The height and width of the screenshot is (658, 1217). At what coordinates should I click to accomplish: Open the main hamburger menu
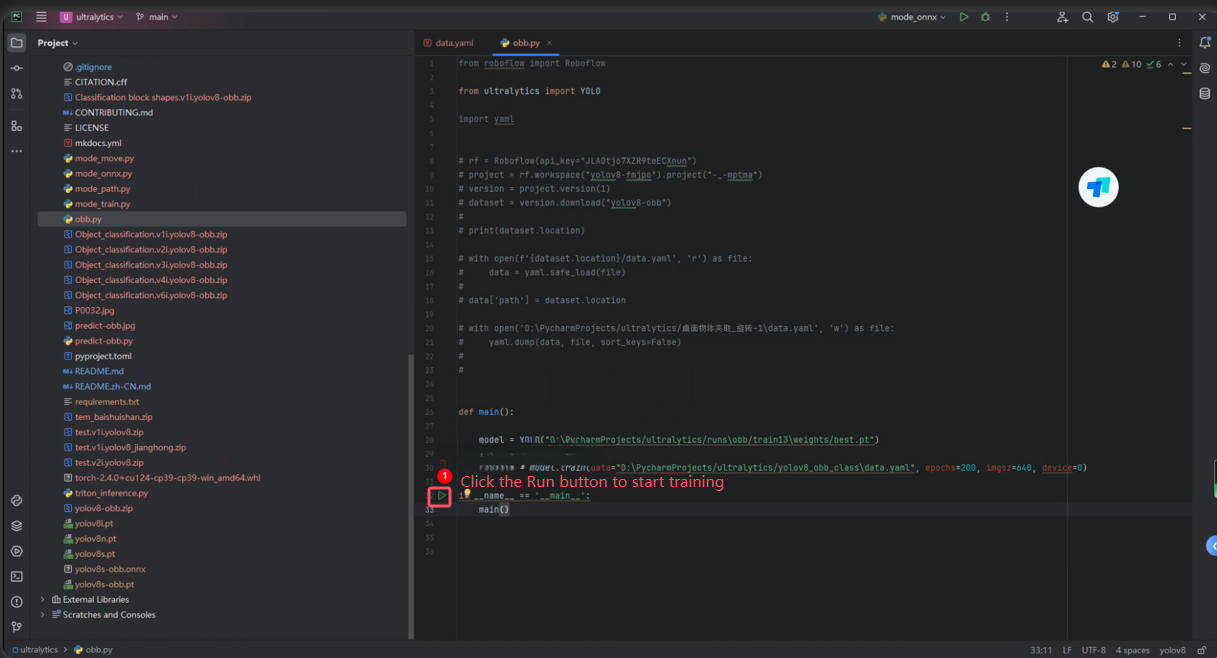[41, 17]
